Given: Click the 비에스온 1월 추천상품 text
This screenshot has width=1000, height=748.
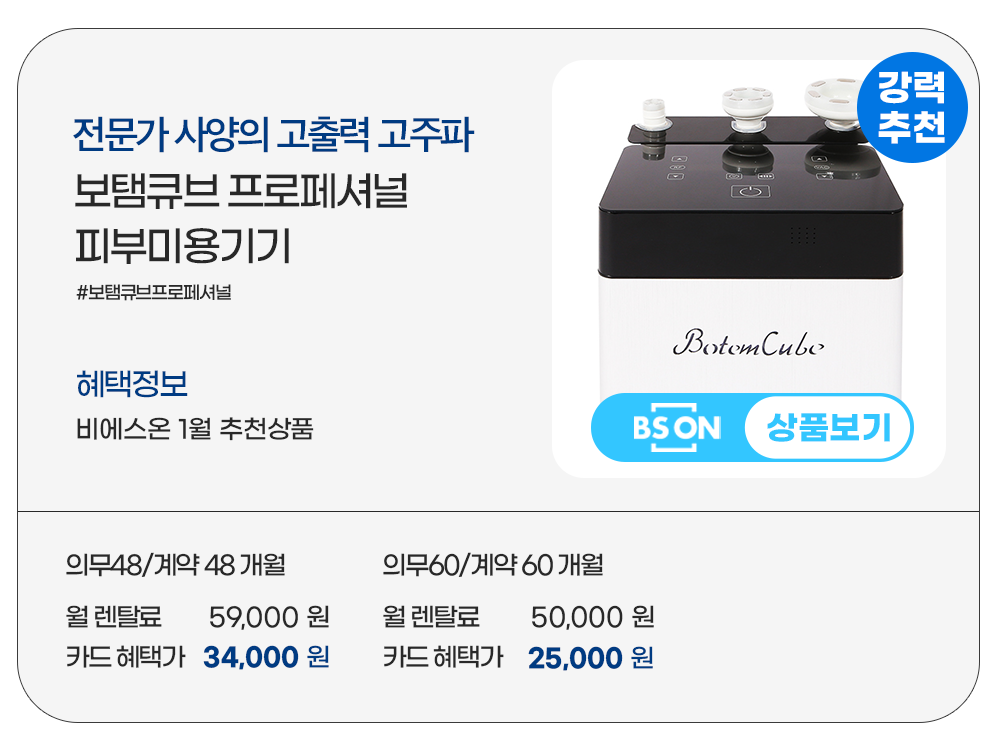Looking at the screenshot, I should pyautogui.click(x=195, y=430).
